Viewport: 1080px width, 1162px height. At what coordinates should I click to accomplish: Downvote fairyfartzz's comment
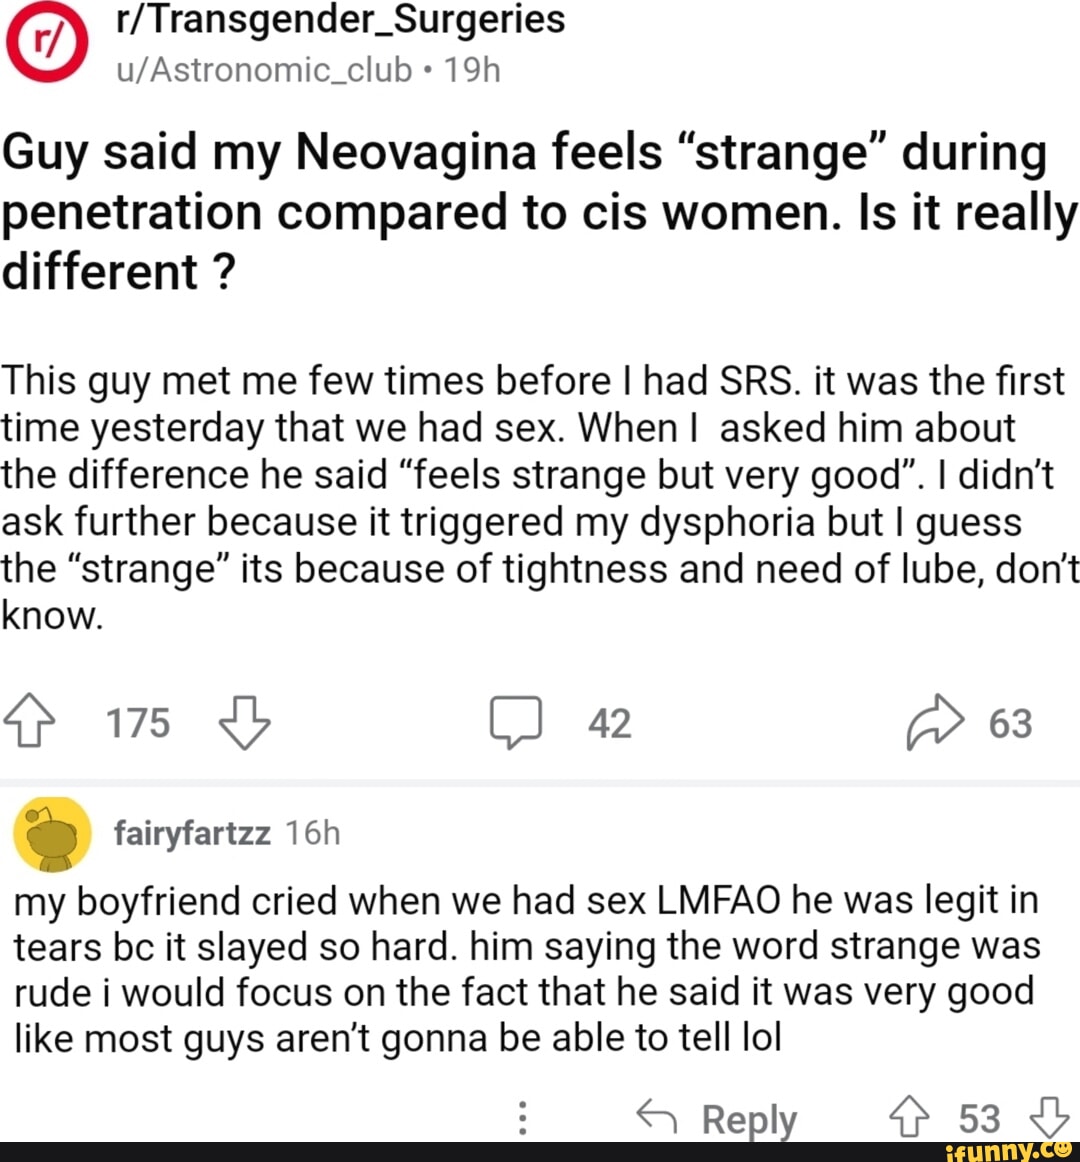coord(1050,1118)
